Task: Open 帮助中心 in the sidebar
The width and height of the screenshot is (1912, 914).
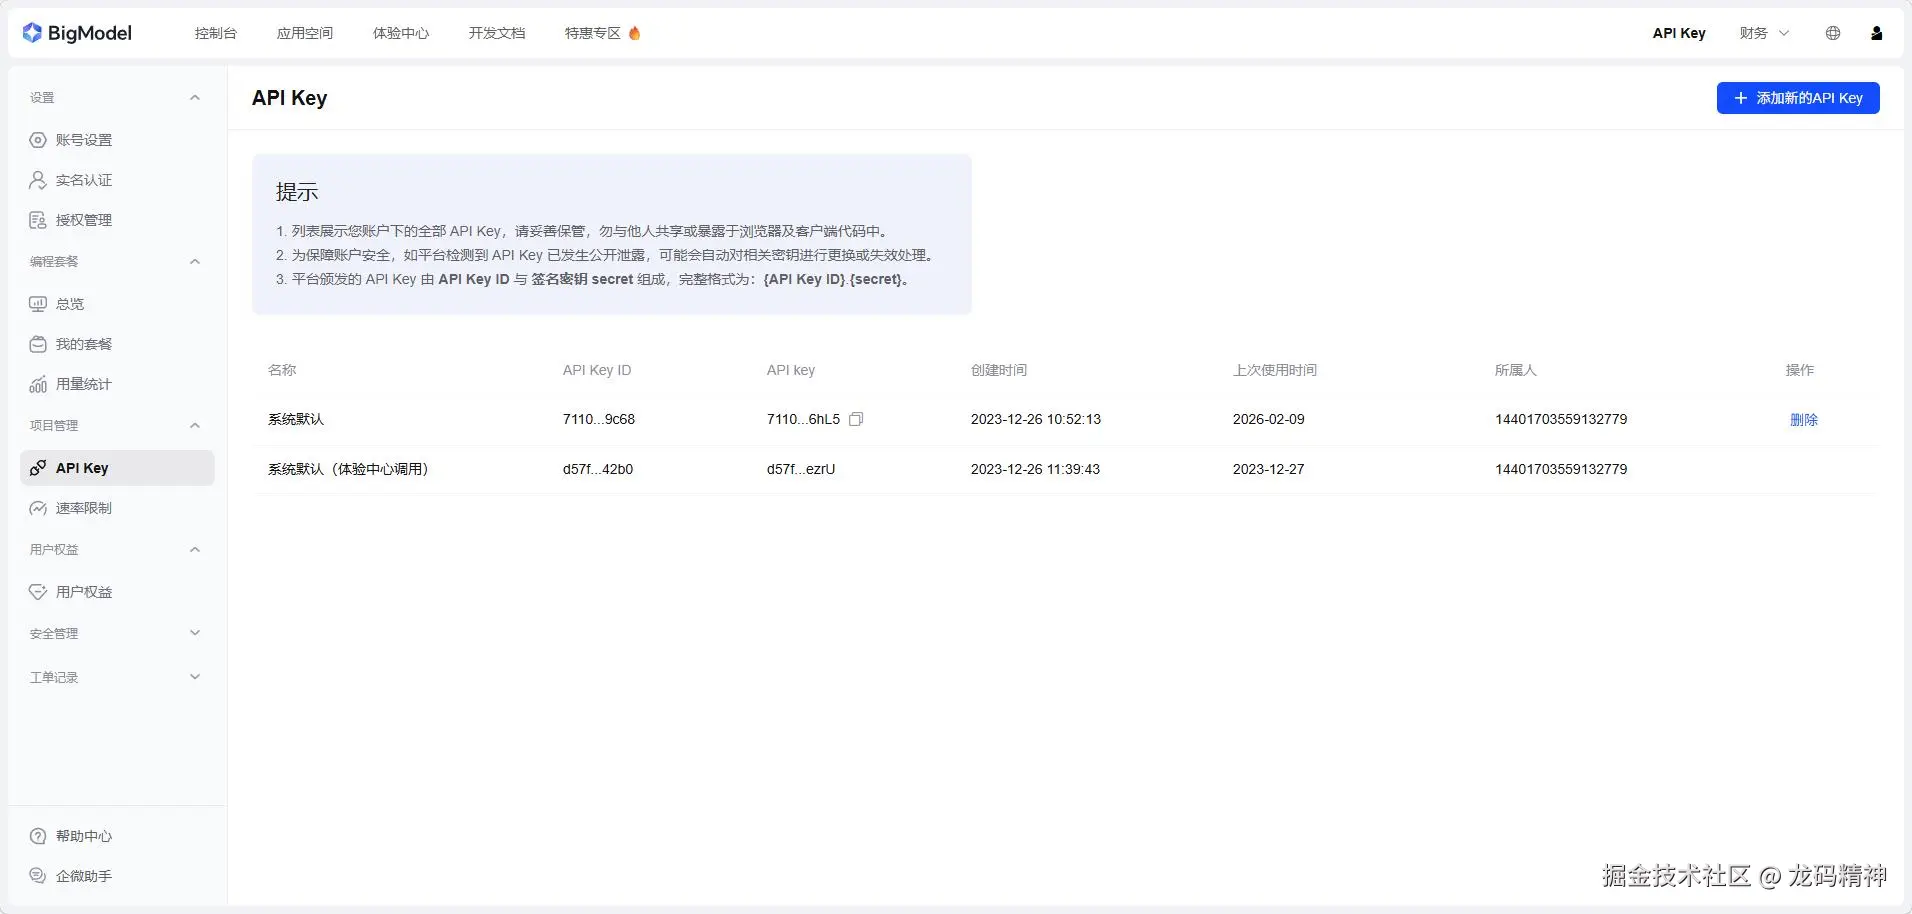Action: [84, 836]
